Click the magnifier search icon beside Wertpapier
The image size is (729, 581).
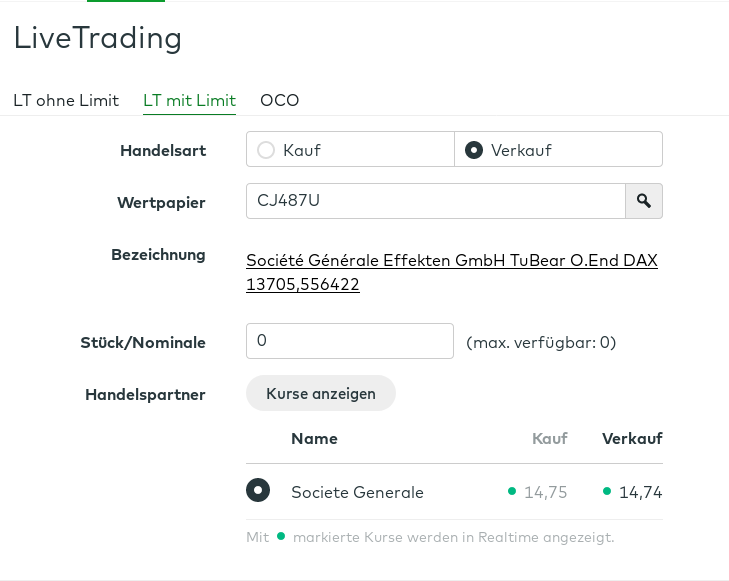[x=644, y=201]
